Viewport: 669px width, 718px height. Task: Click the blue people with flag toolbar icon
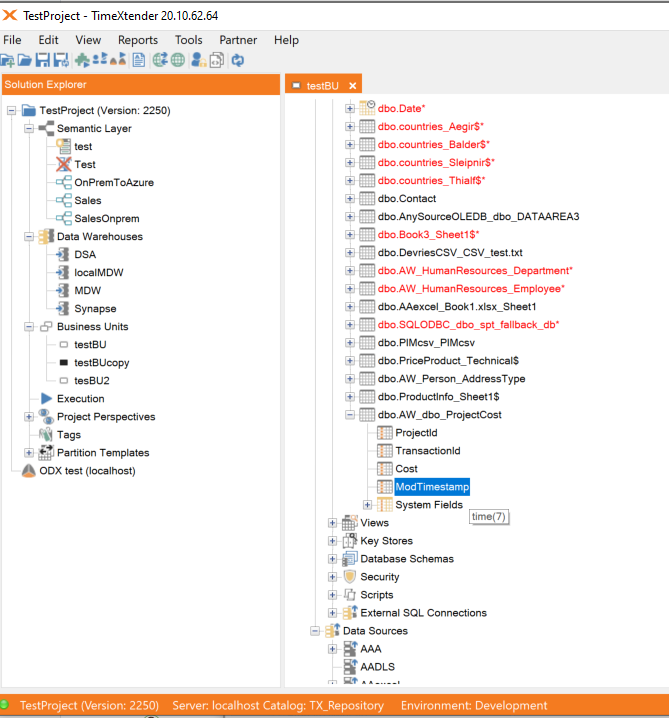pos(100,59)
